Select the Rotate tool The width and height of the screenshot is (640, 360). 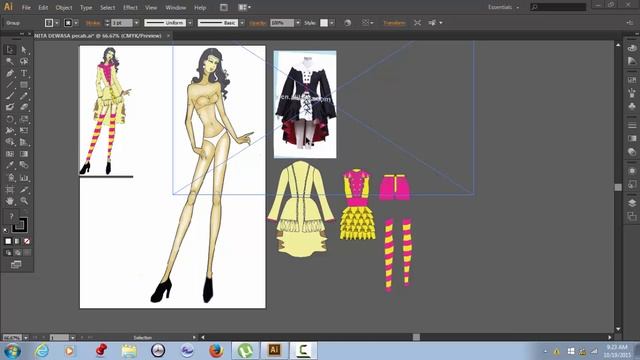(10, 119)
